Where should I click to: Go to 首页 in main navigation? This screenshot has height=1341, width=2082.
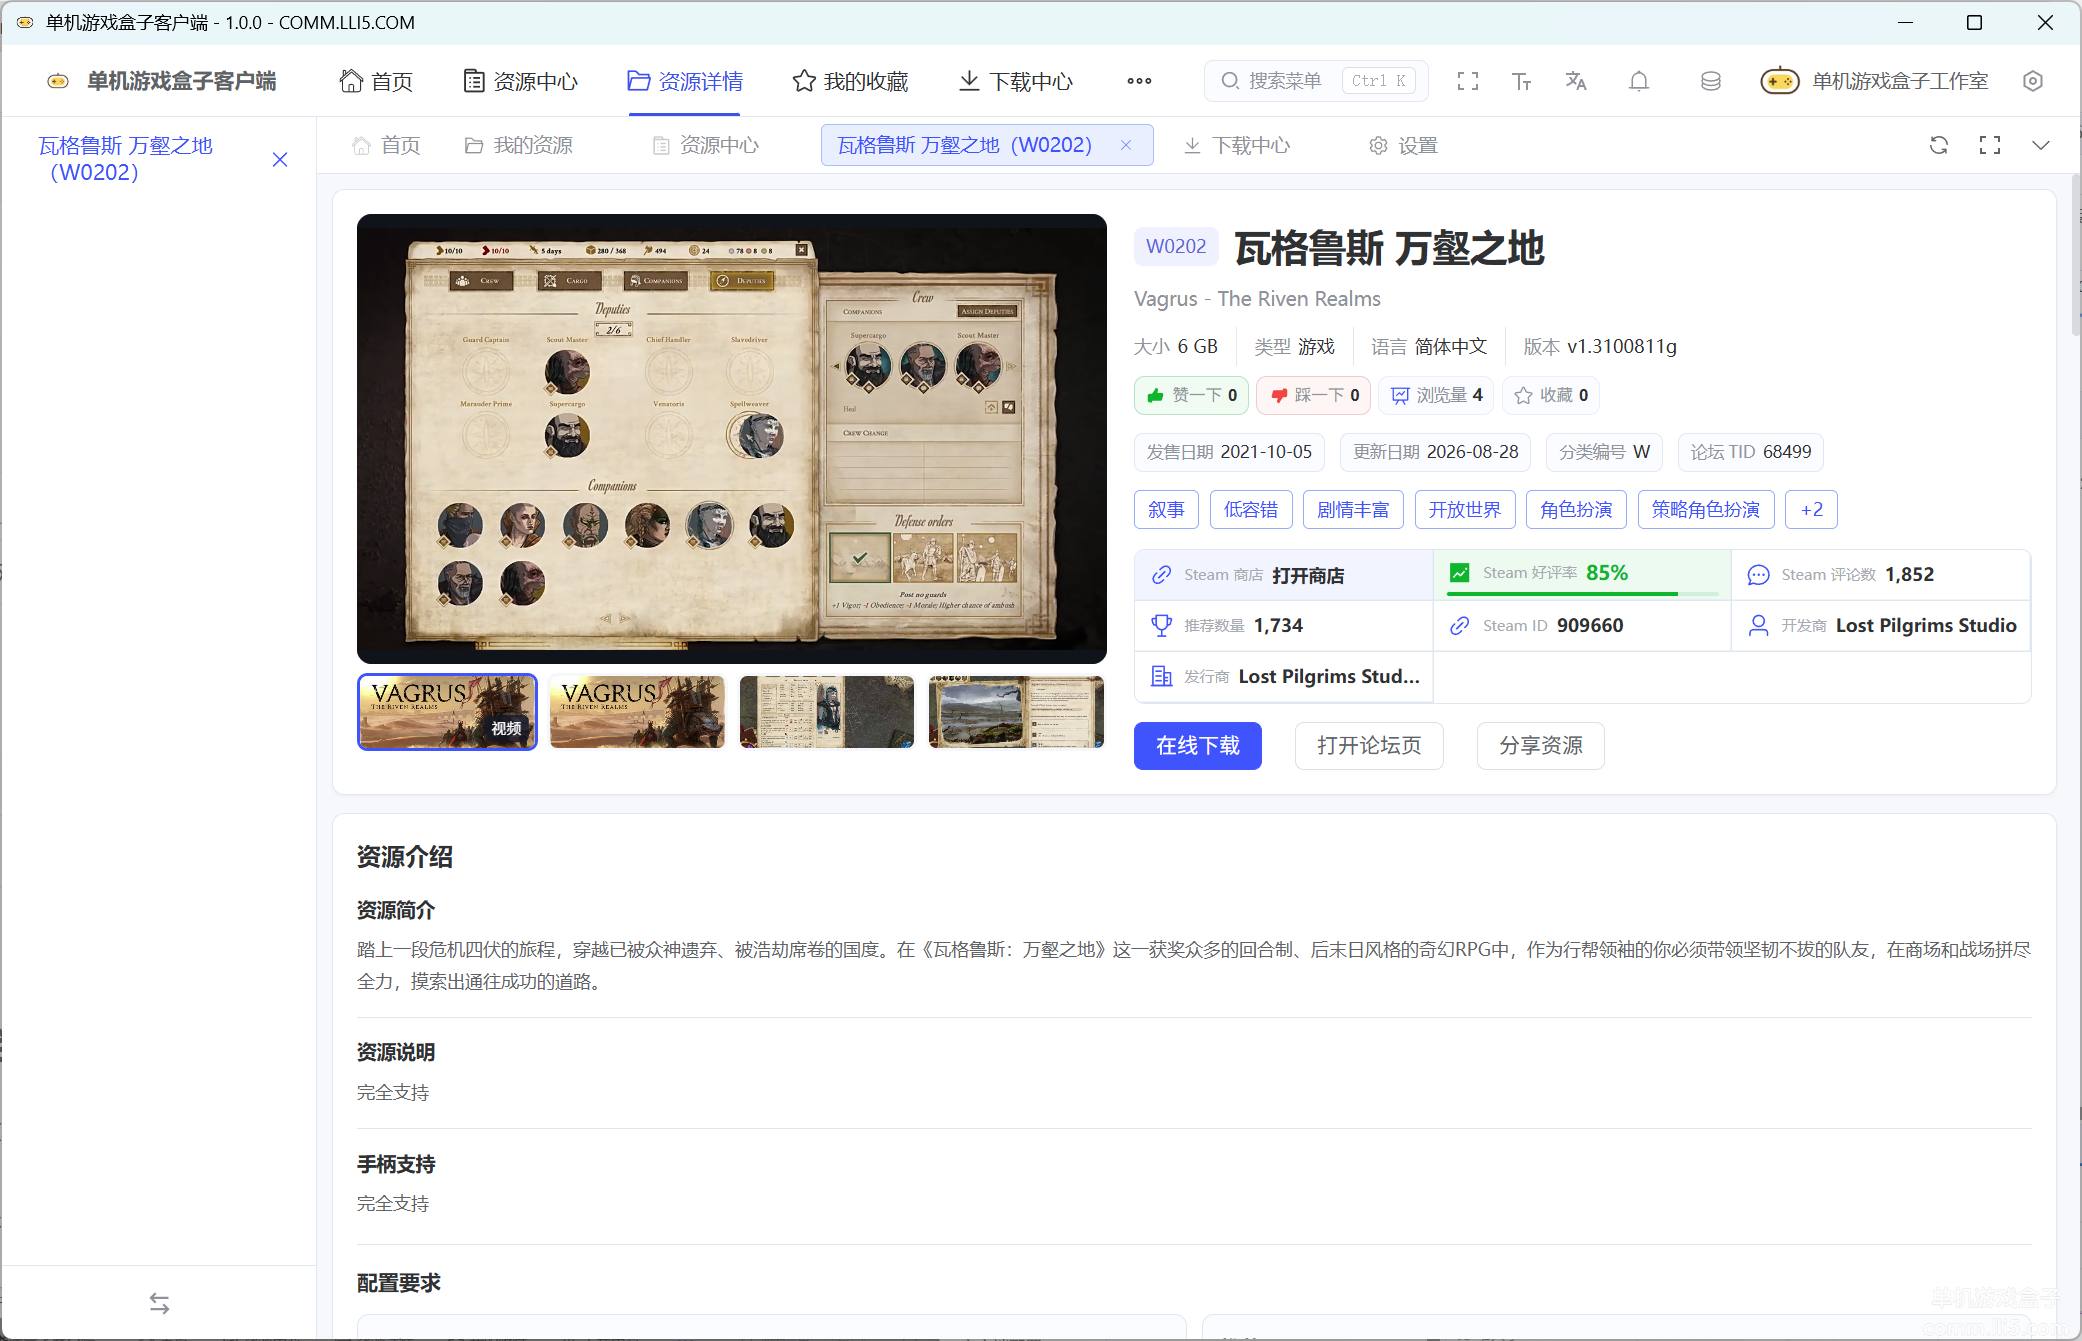tap(376, 81)
